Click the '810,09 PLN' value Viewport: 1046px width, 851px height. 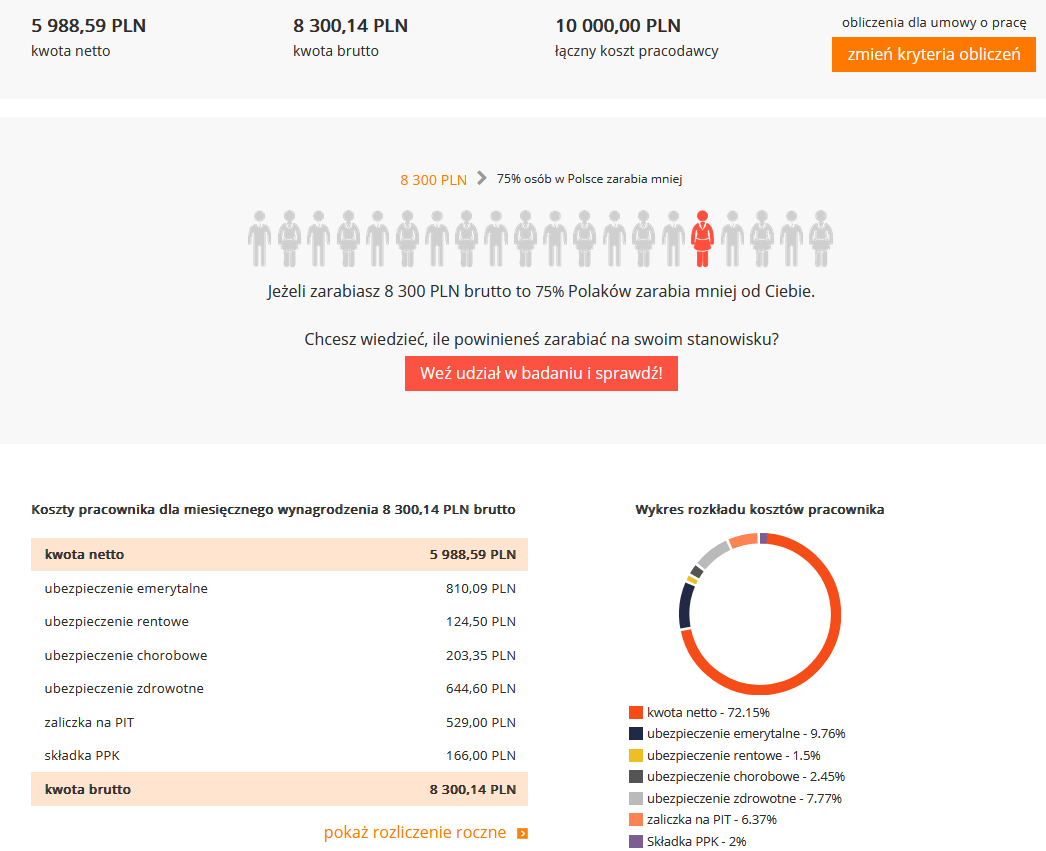(x=480, y=588)
